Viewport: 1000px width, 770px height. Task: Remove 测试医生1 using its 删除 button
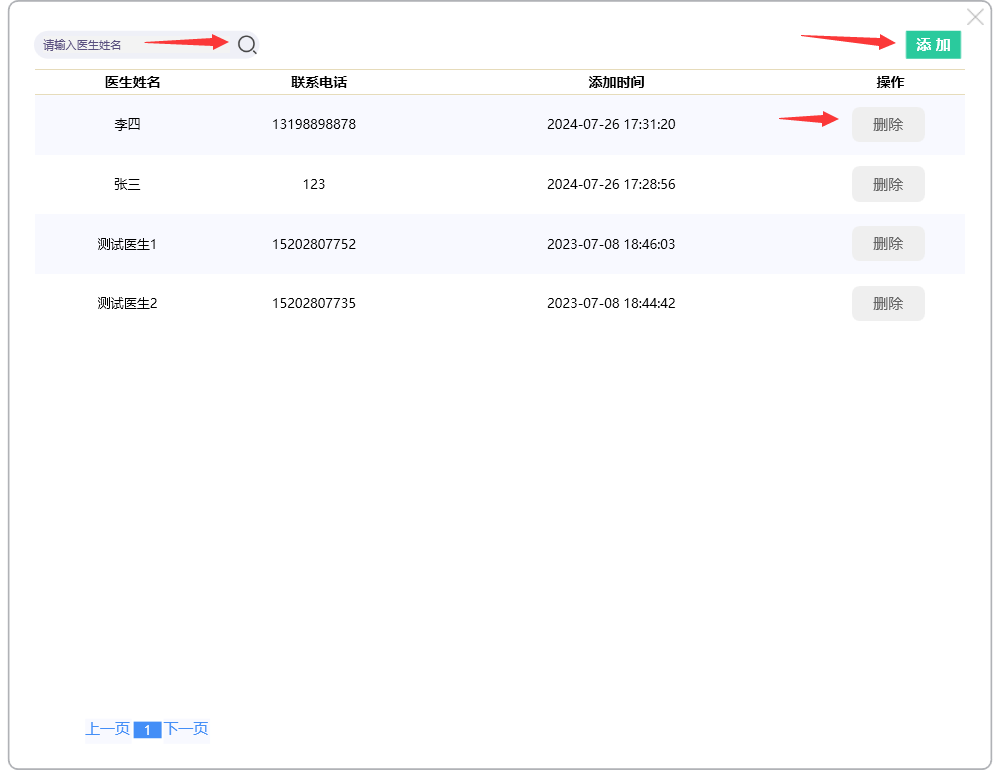pos(888,244)
